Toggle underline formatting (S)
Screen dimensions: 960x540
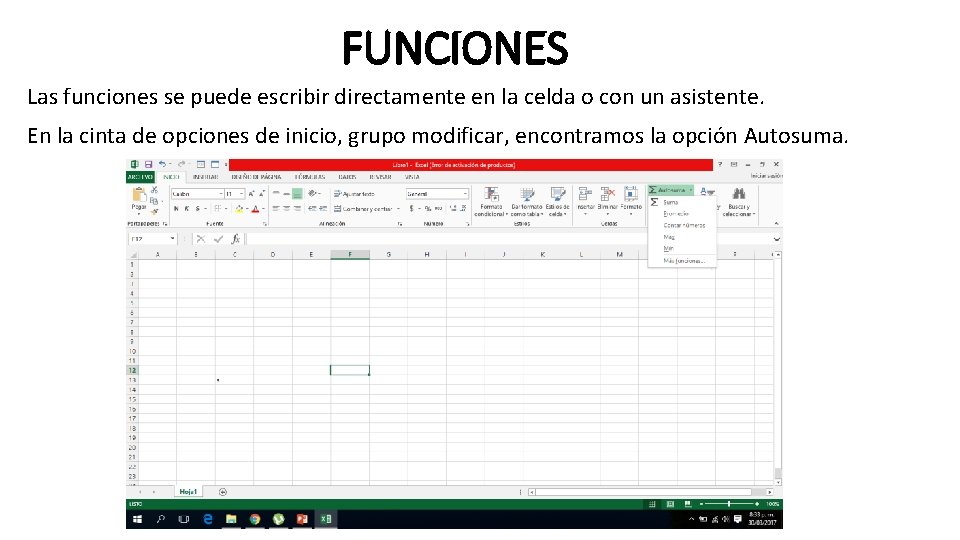pos(197,209)
